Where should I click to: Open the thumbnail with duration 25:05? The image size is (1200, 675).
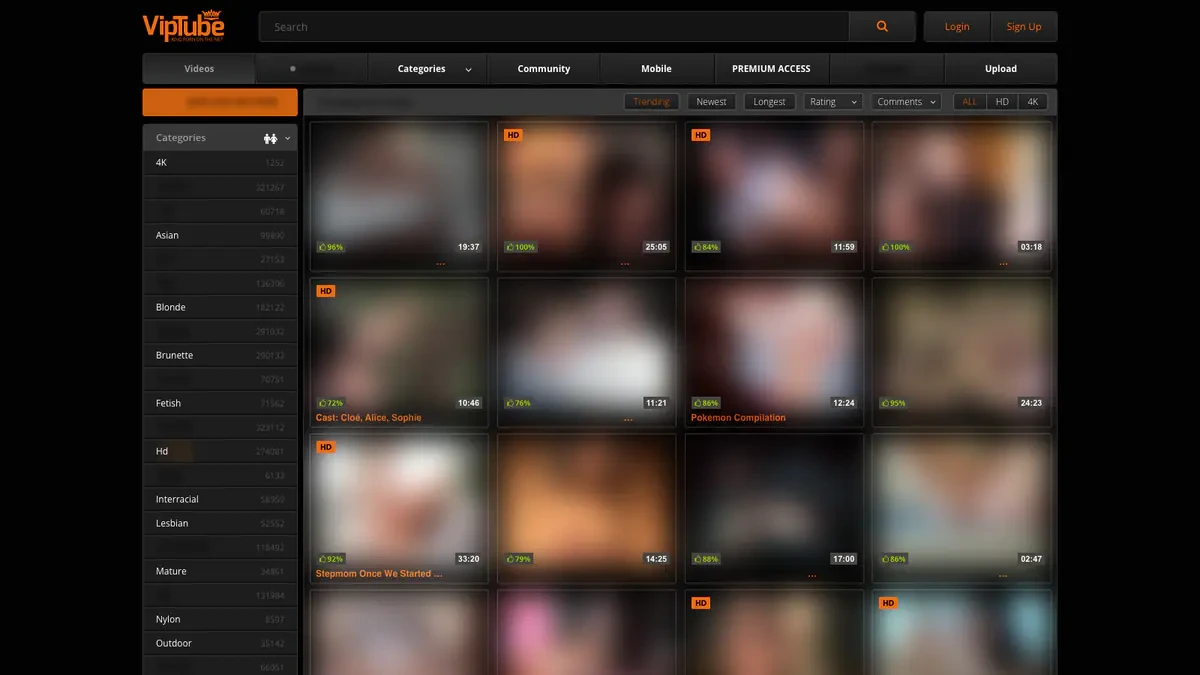coord(587,190)
